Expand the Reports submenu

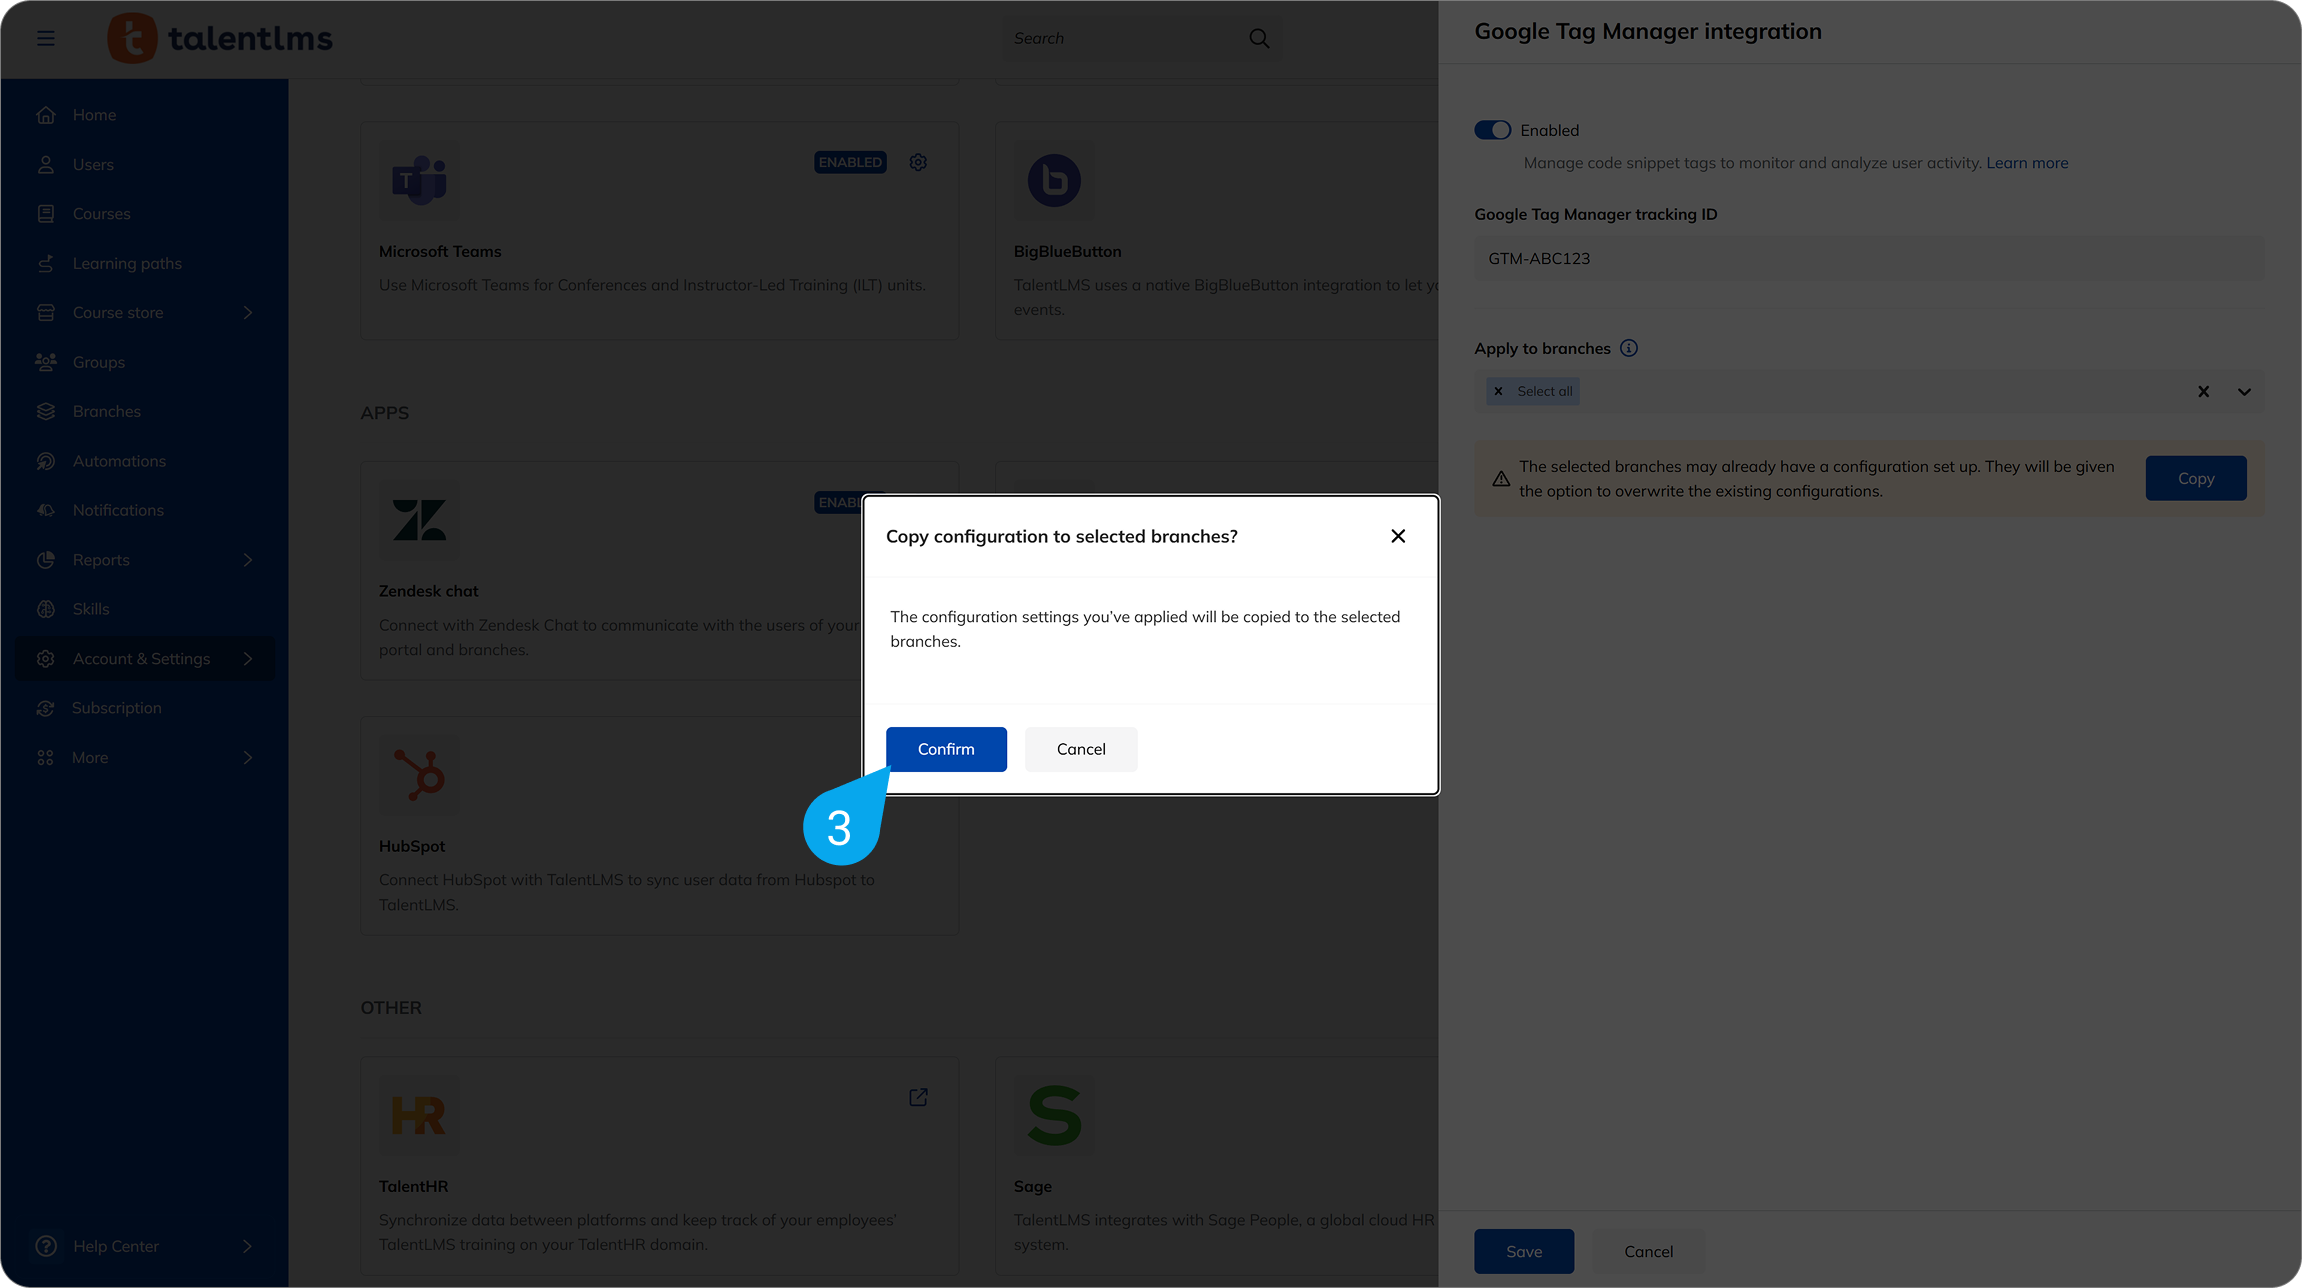[x=248, y=560]
